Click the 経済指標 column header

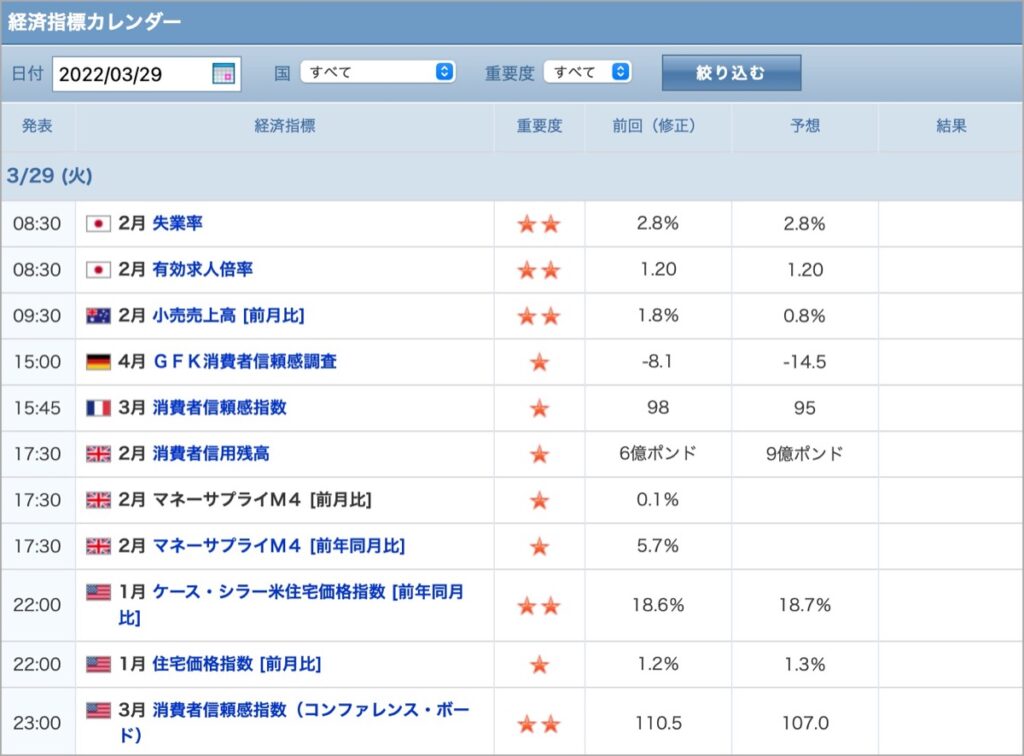coord(285,125)
